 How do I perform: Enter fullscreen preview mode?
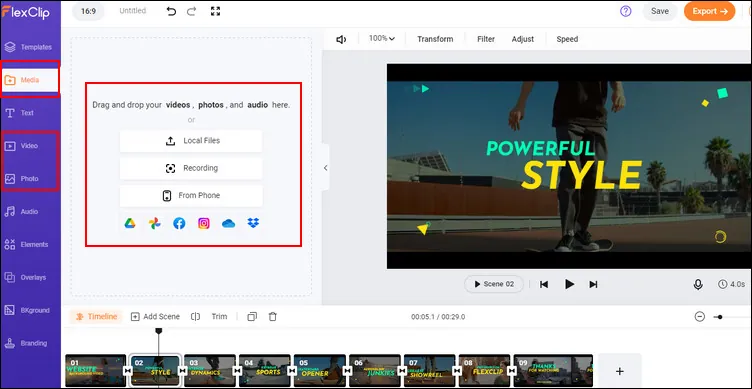pyautogui.click(x=215, y=12)
